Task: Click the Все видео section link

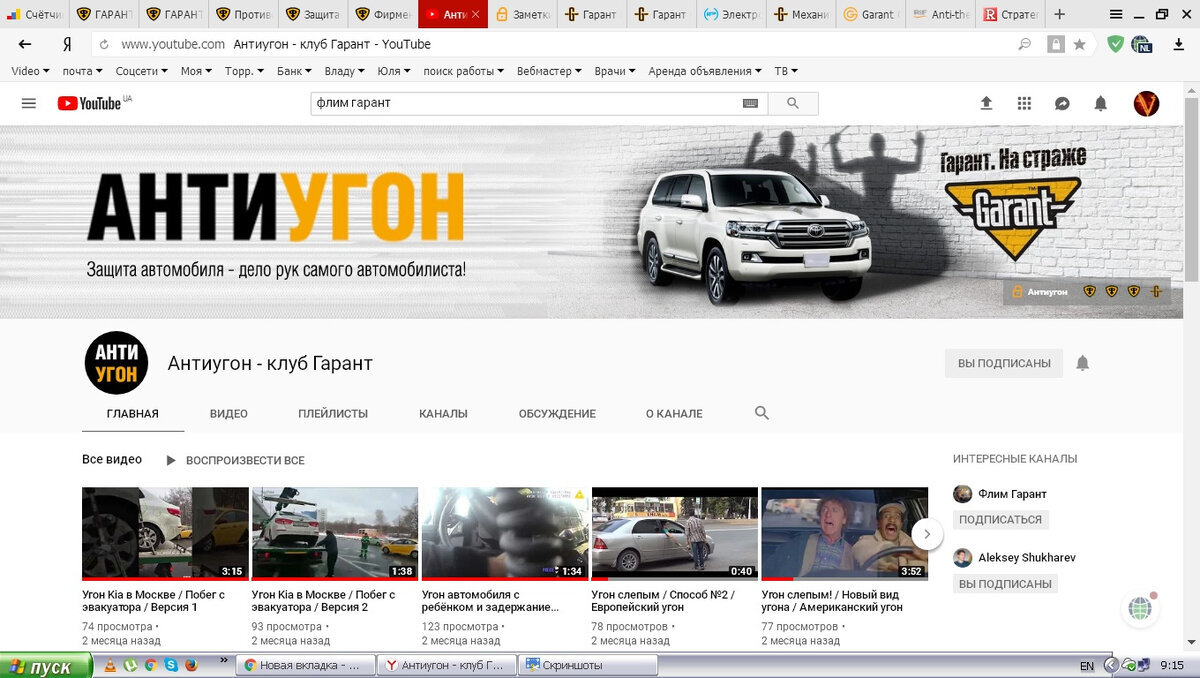Action: point(112,460)
